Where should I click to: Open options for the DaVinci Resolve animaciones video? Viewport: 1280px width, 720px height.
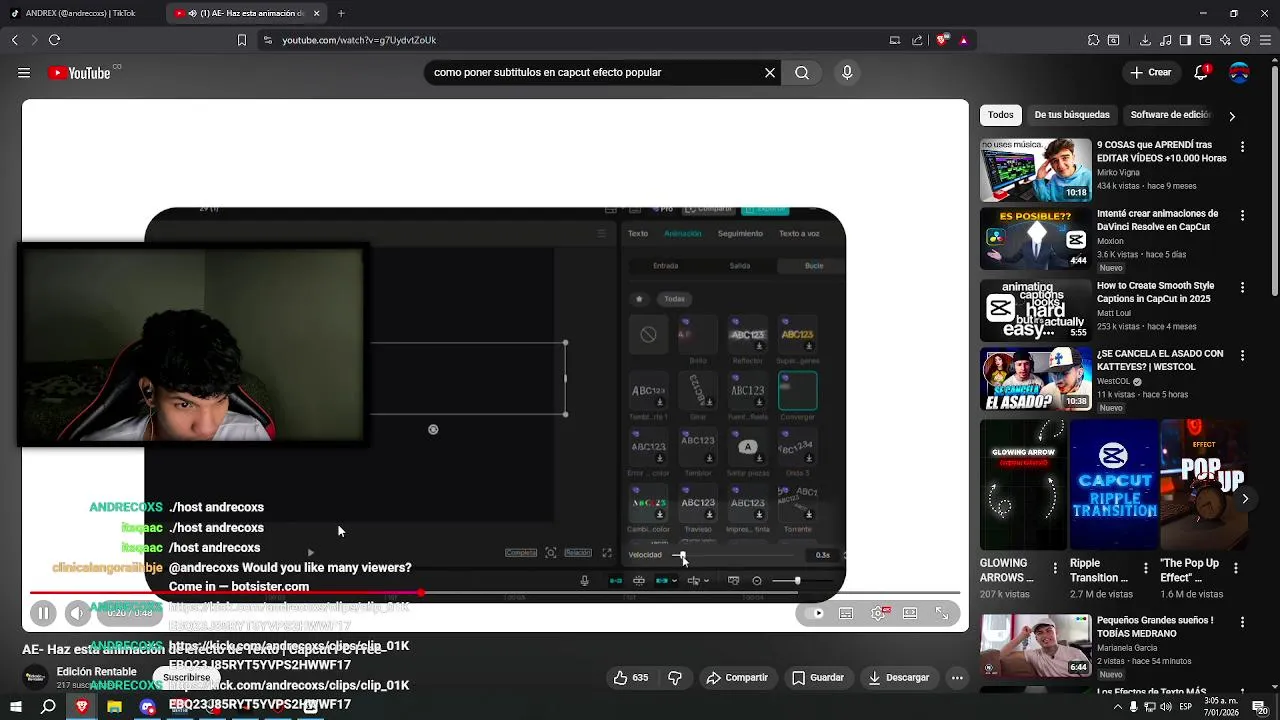pyautogui.click(x=1242, y=216)
